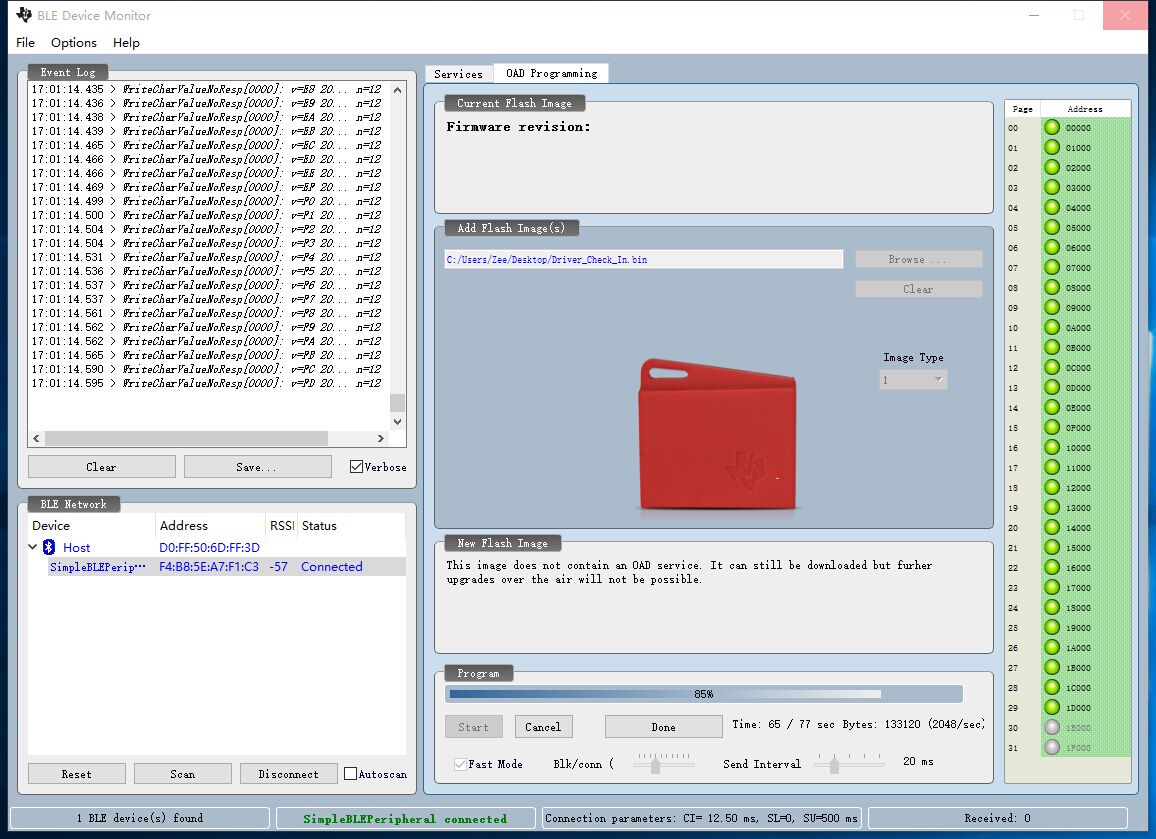Viewport: 1156px width, 839px height.
Task: Click the gray LED for page 31
Action: click(1052, 747)
